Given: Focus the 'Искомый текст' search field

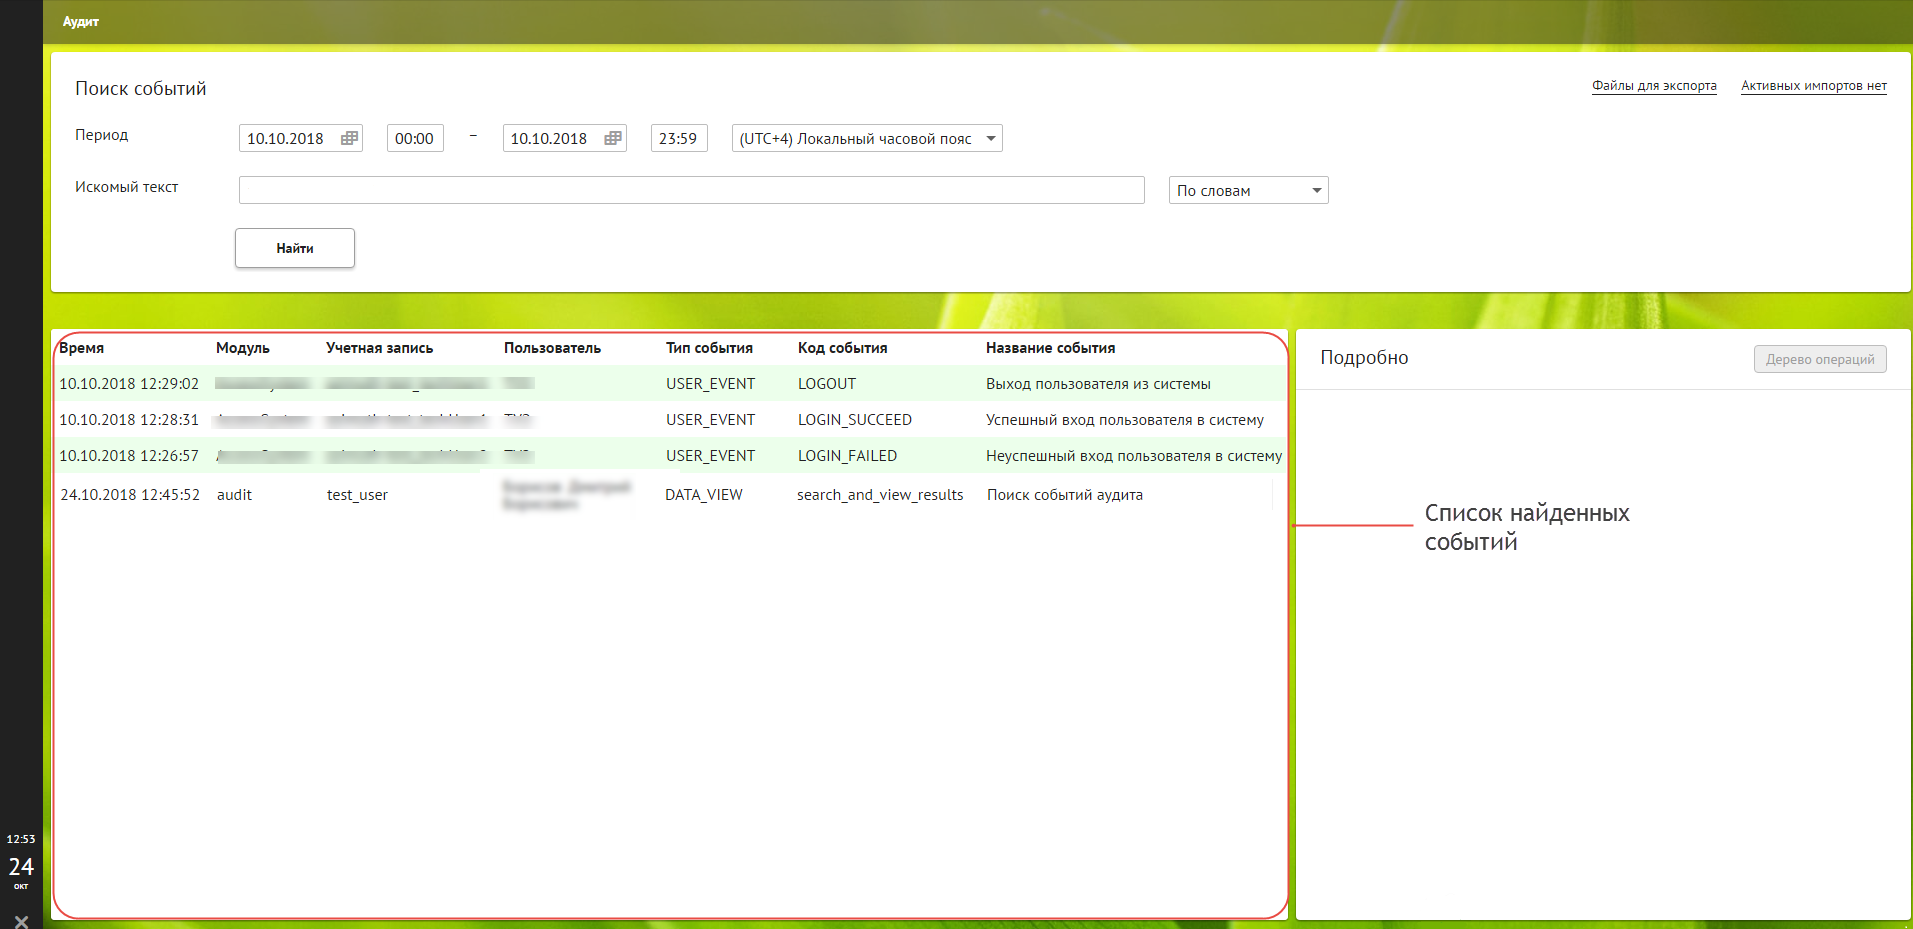Looking at the screenshot, I should 691,190.
